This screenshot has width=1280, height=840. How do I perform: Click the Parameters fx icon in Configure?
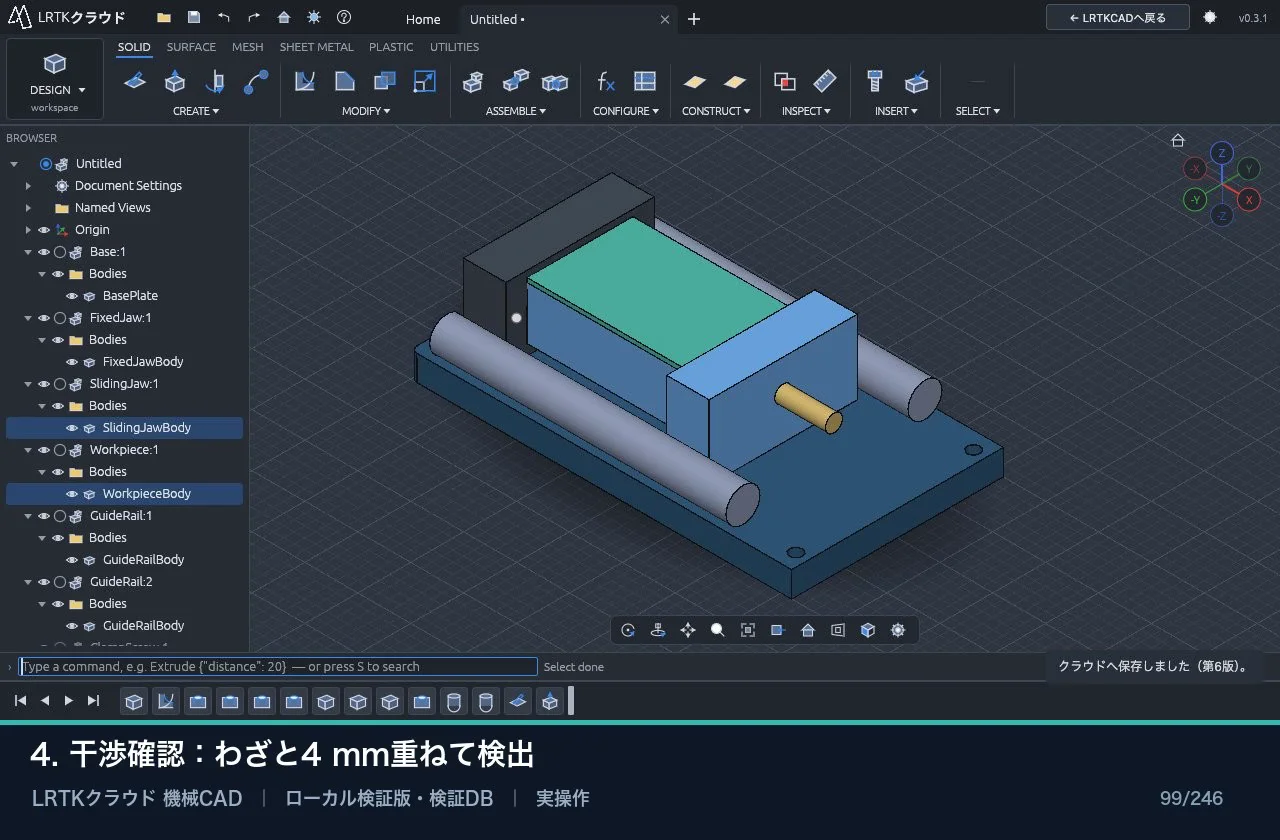[605, 82]
